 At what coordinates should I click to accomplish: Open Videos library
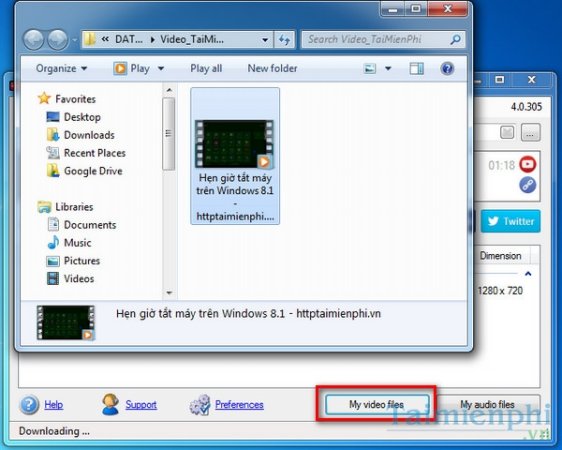point(79,279)
